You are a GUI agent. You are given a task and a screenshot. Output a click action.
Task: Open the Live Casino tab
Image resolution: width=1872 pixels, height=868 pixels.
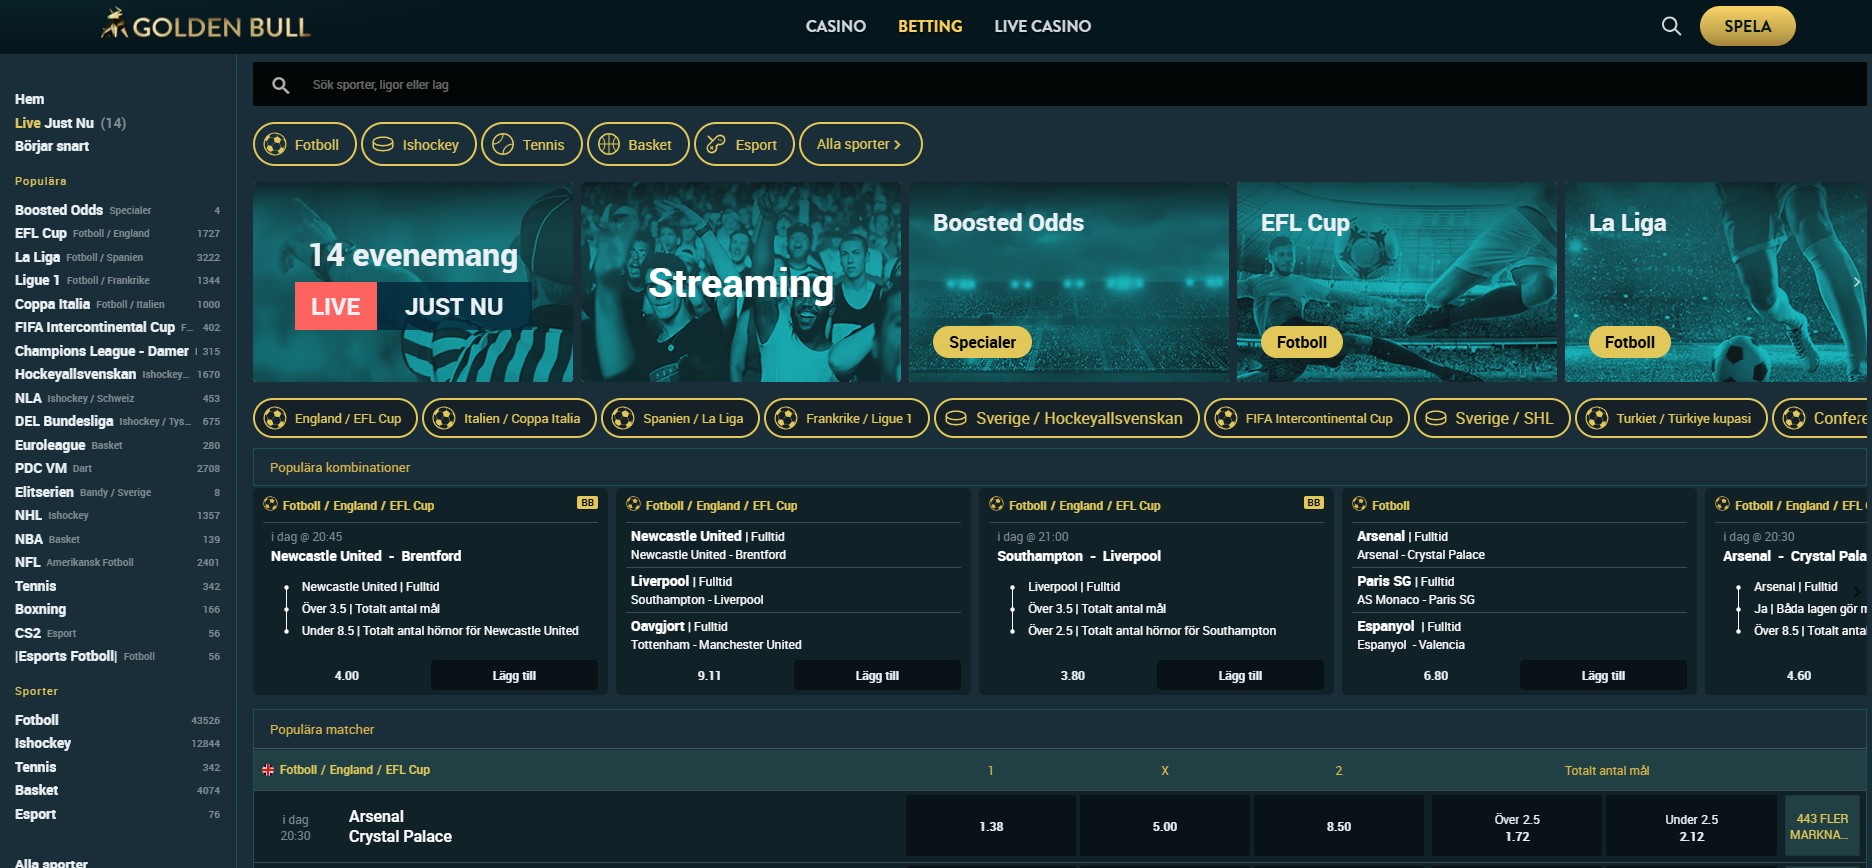[1042, 26]
